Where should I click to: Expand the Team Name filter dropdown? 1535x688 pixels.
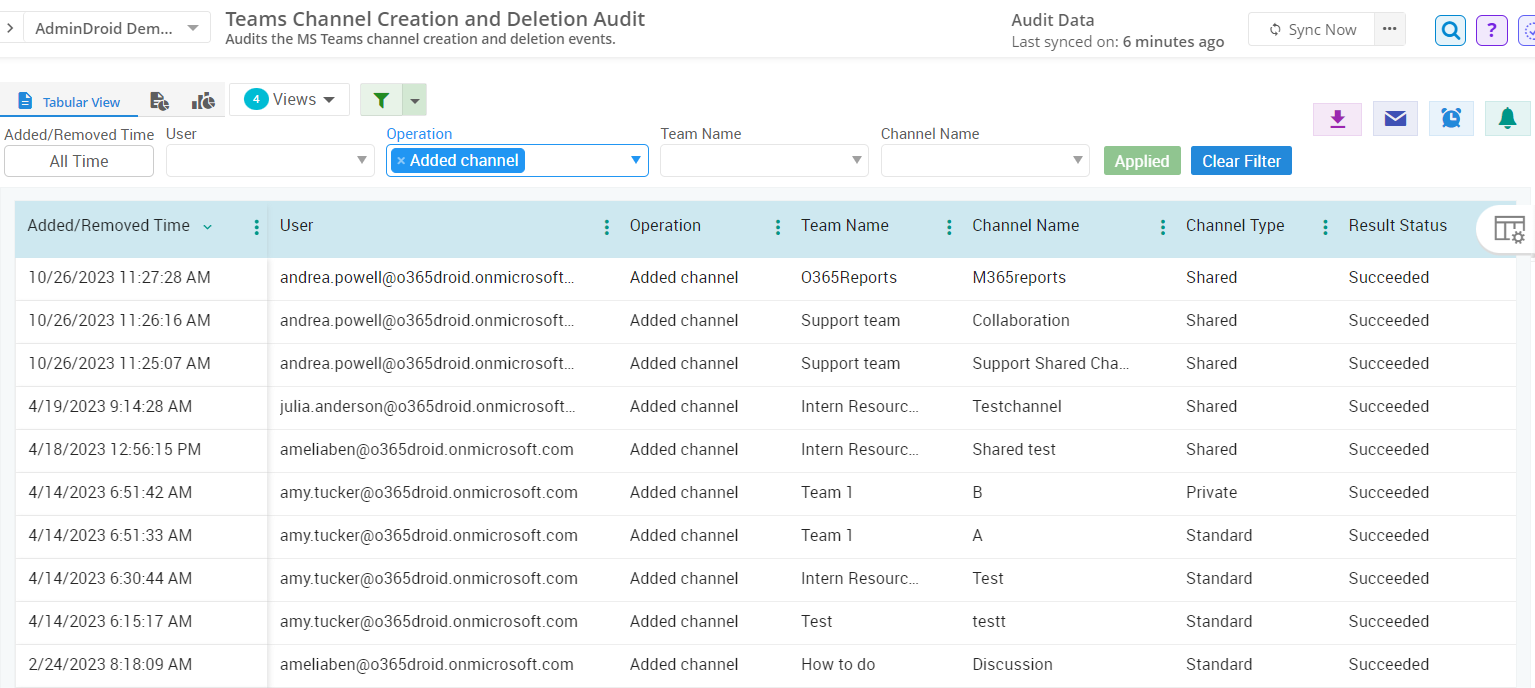coord(856,160)
